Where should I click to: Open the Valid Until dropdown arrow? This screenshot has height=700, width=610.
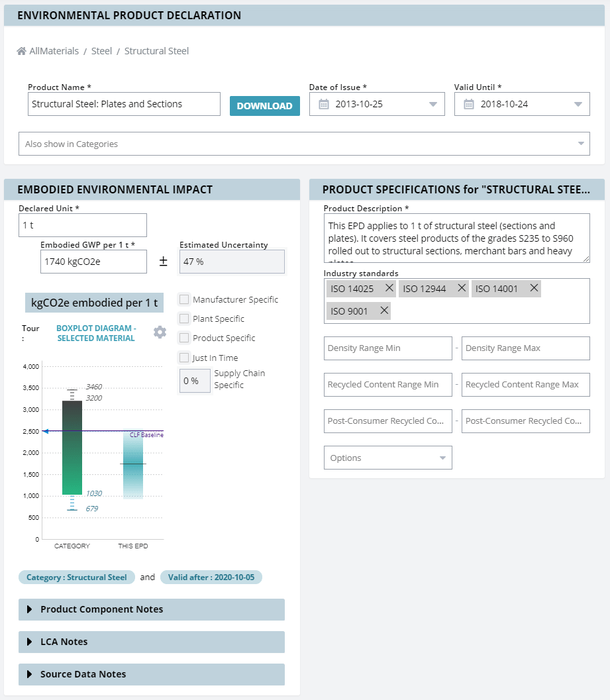pos(578,104)
